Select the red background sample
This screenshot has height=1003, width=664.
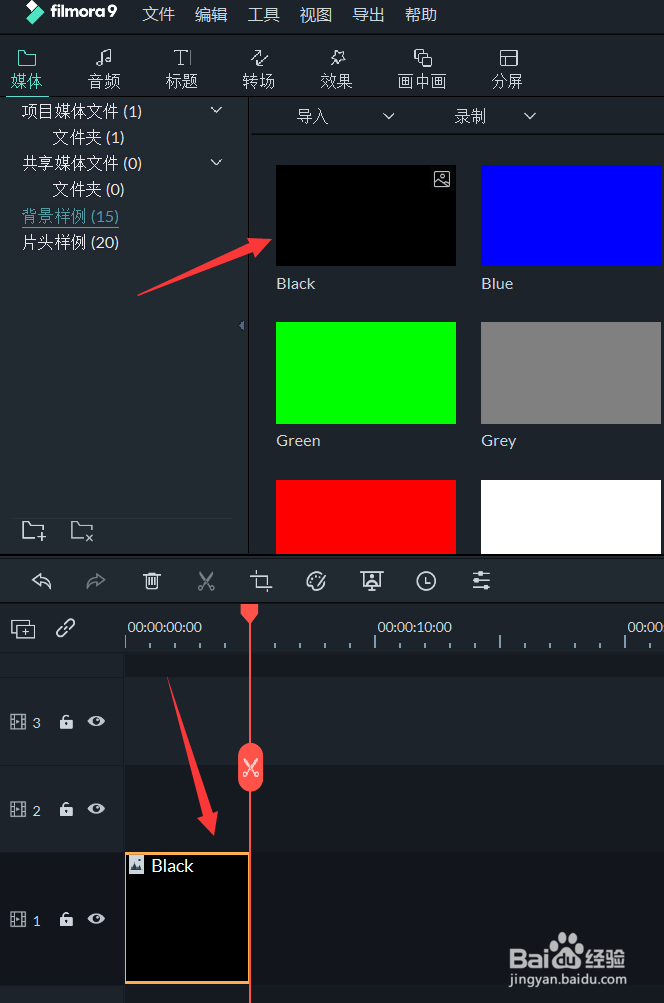[366, 517]
